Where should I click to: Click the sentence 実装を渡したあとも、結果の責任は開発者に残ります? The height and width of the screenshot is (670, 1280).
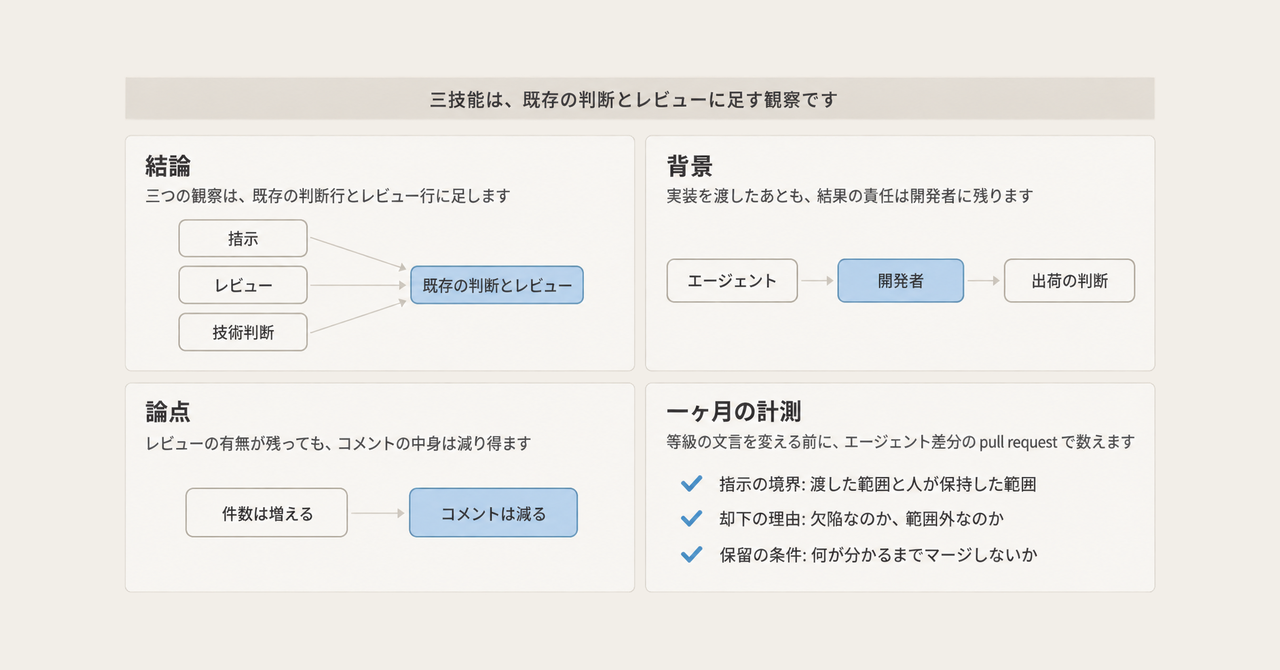point(849,197)
